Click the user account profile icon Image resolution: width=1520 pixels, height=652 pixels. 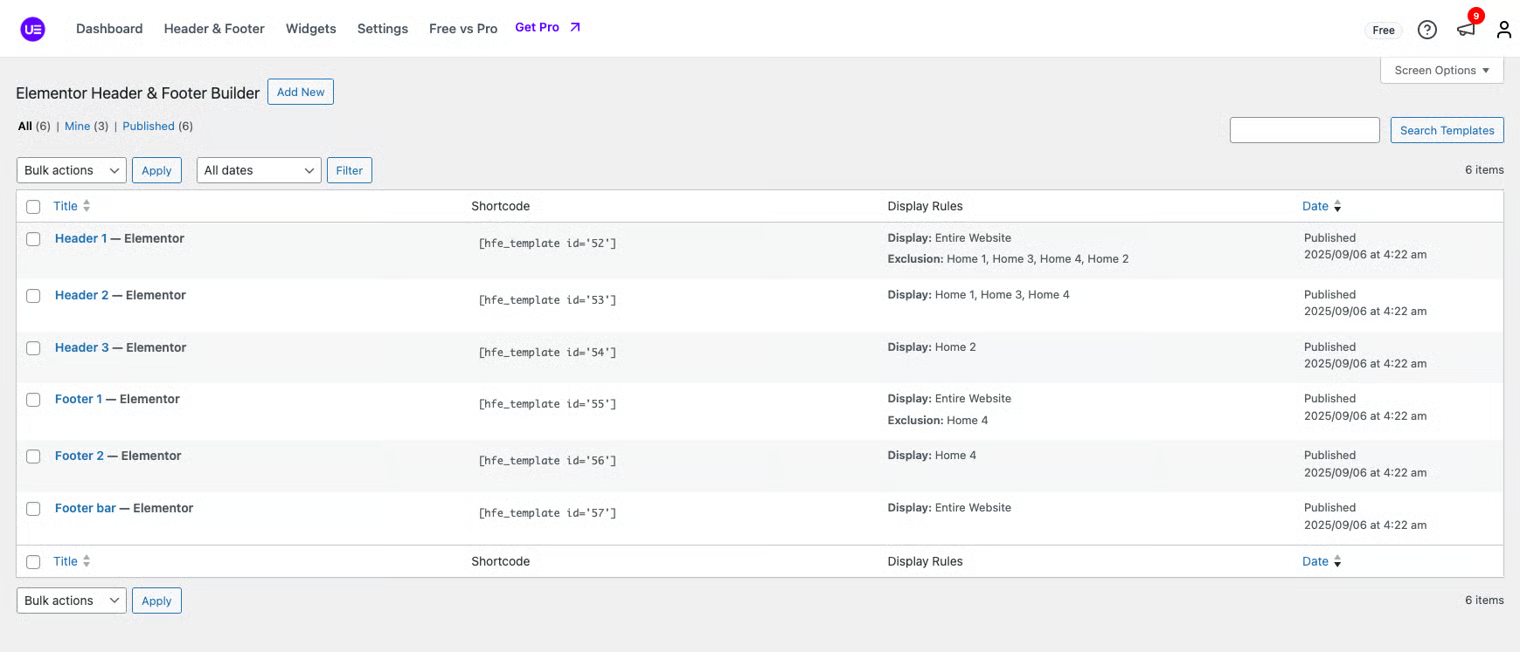tap(1503, 30)
